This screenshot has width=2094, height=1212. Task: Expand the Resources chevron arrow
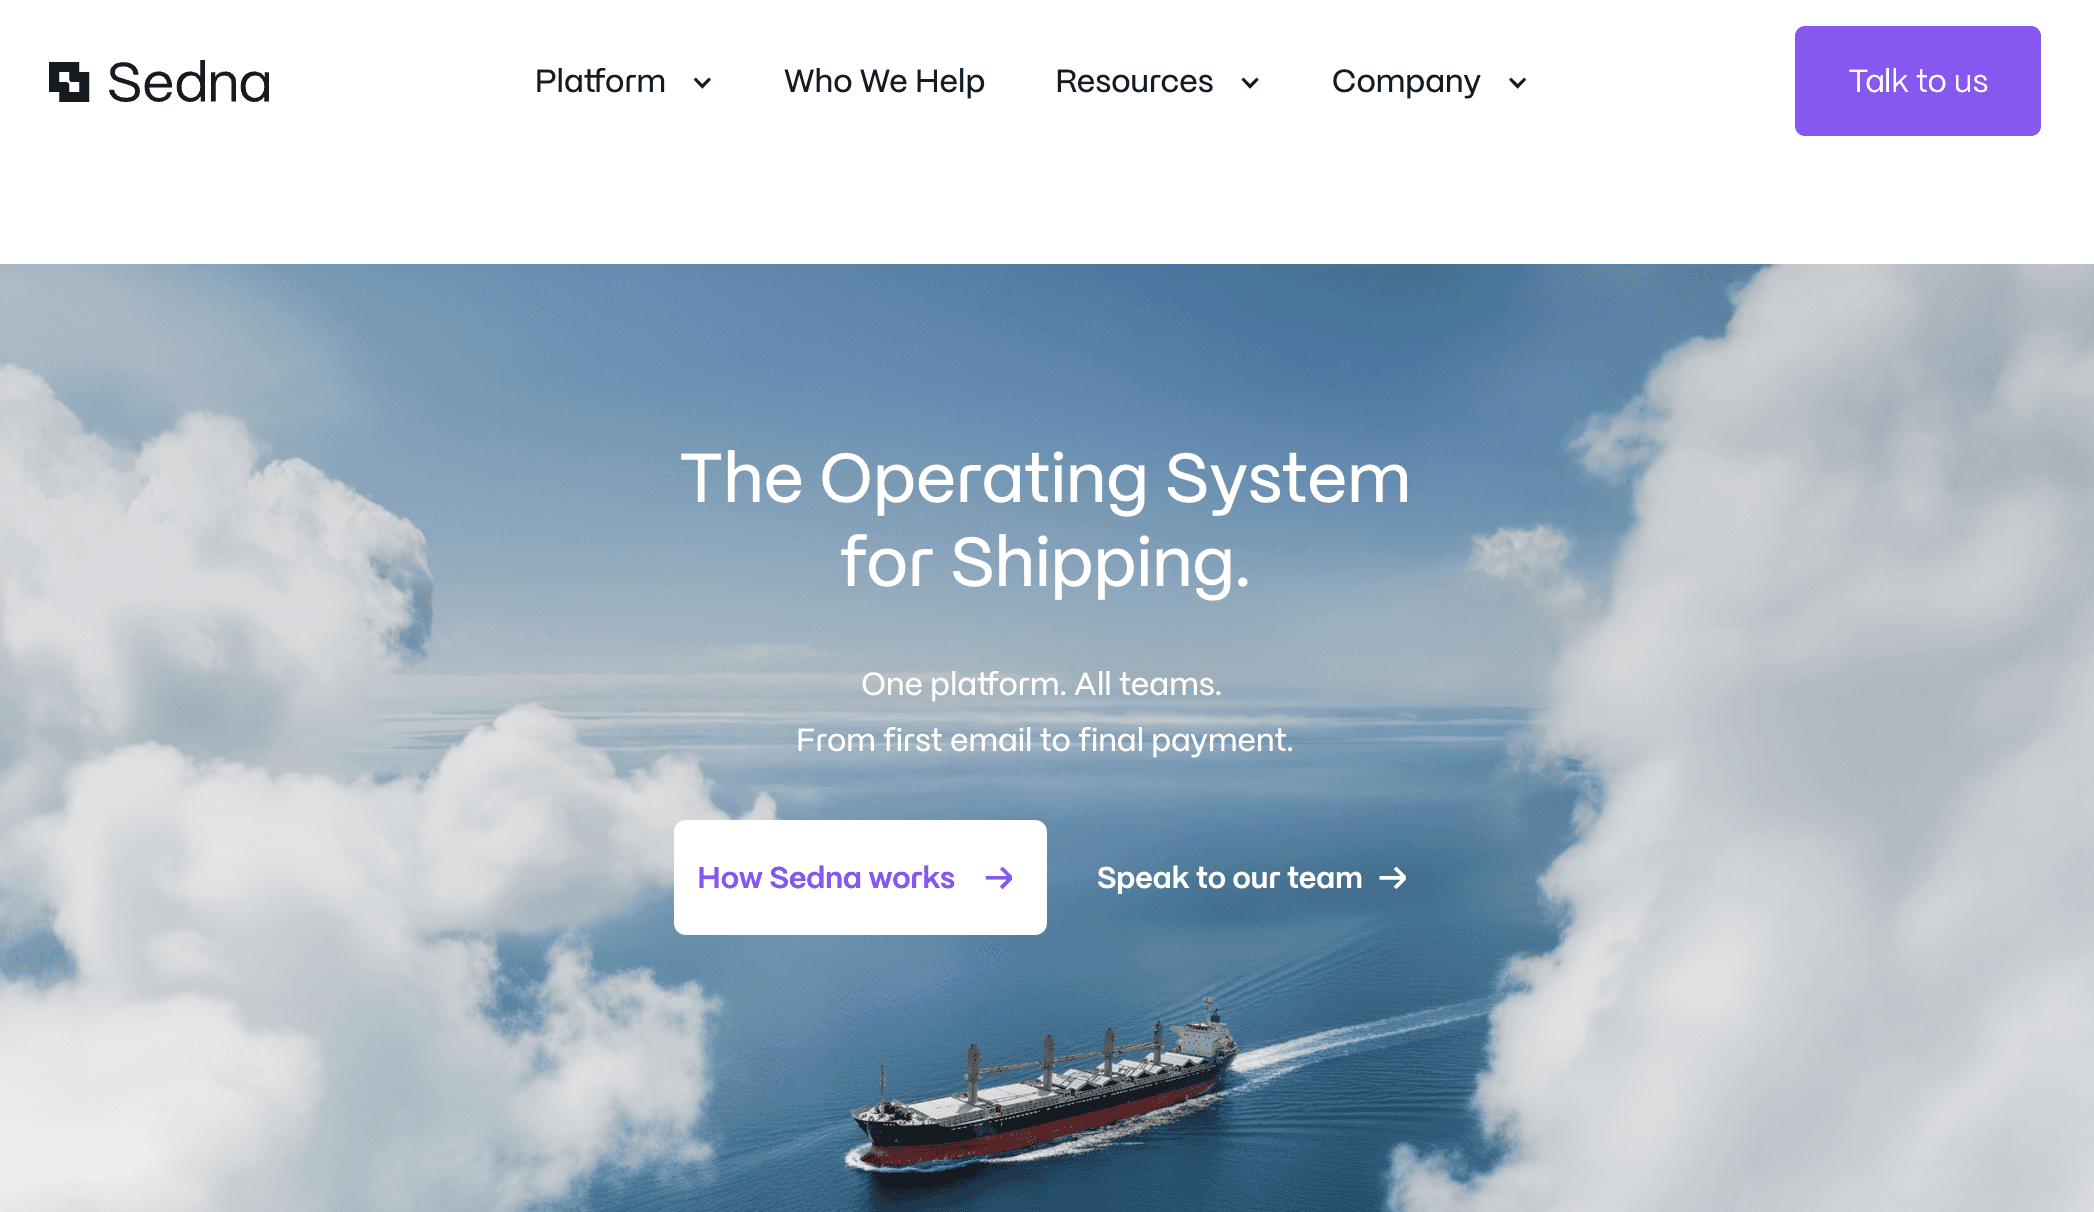point(1250,83)
